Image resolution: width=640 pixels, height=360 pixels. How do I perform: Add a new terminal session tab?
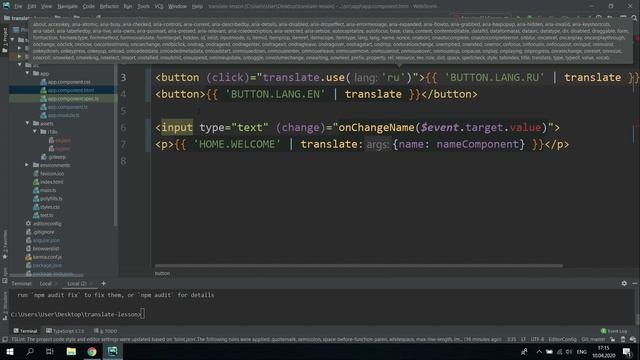pyautogui.click(x=103, y=283)
